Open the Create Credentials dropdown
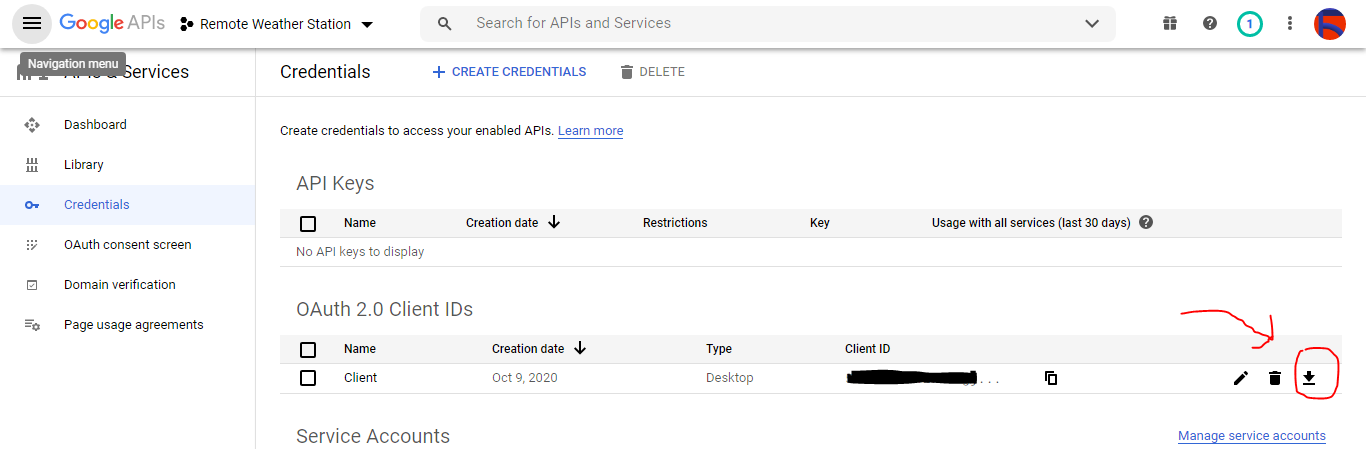Screen dimensions: 1366x449 tap(509, 72)
